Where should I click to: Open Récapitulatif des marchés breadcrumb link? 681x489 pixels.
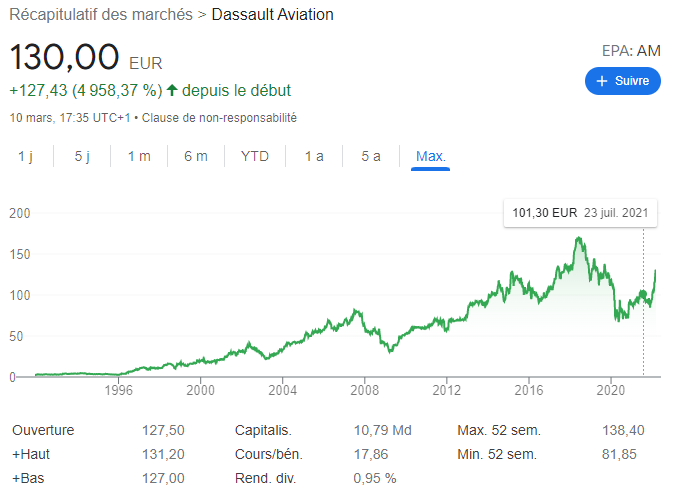pos(101,15)
